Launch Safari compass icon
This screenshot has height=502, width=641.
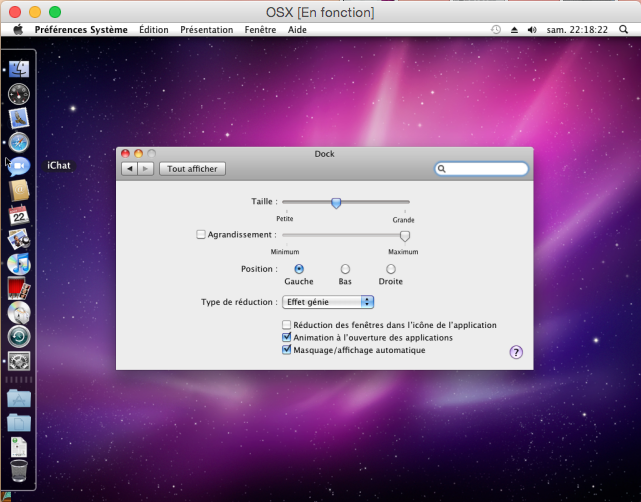[x=19, y=142]
